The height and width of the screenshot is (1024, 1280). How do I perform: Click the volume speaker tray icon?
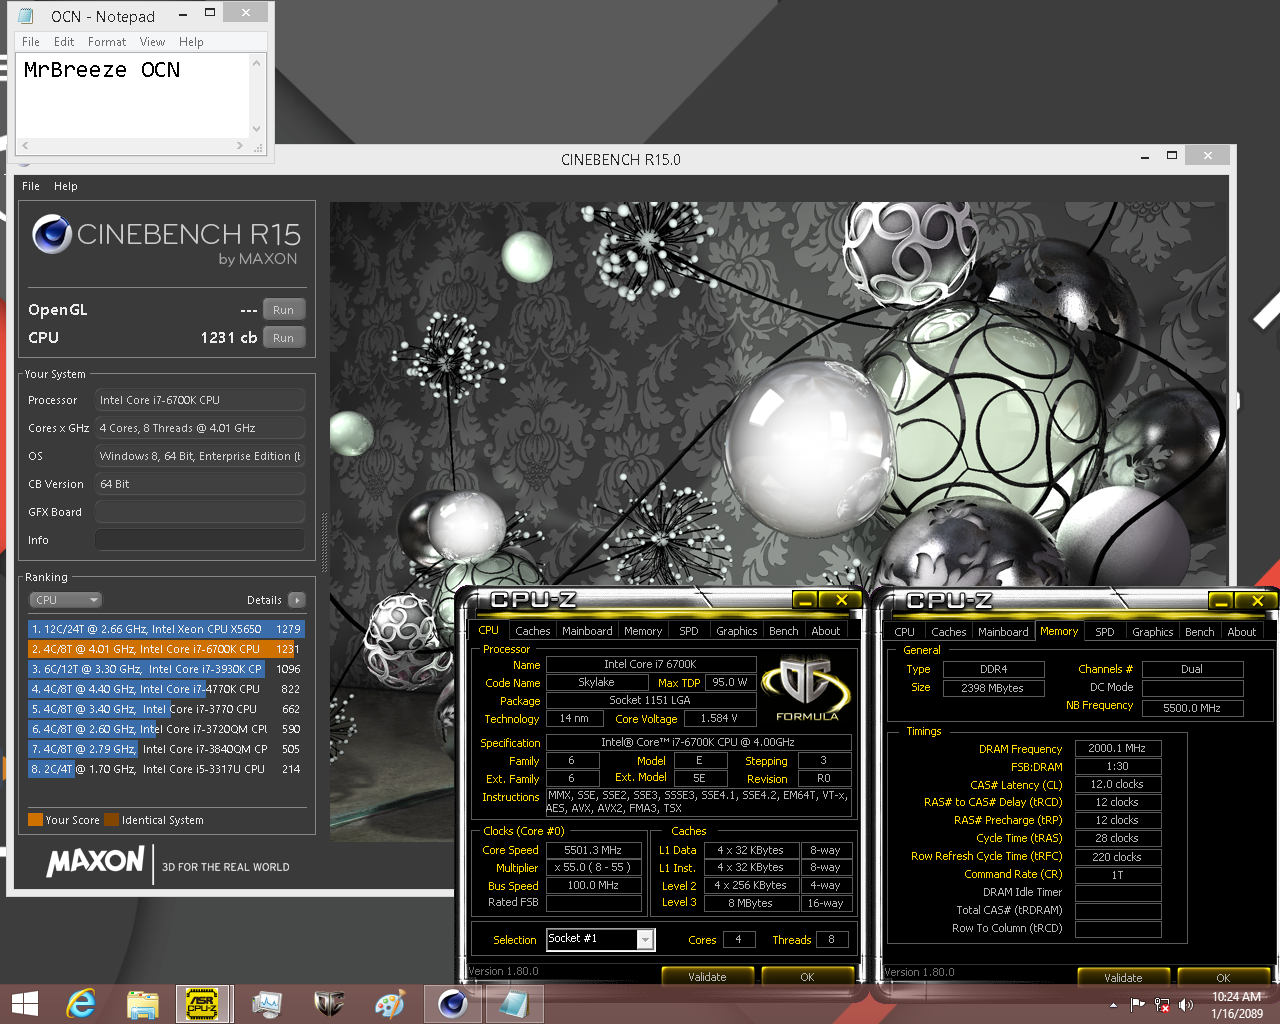pyautogui.click(x=1186, y=1005)
